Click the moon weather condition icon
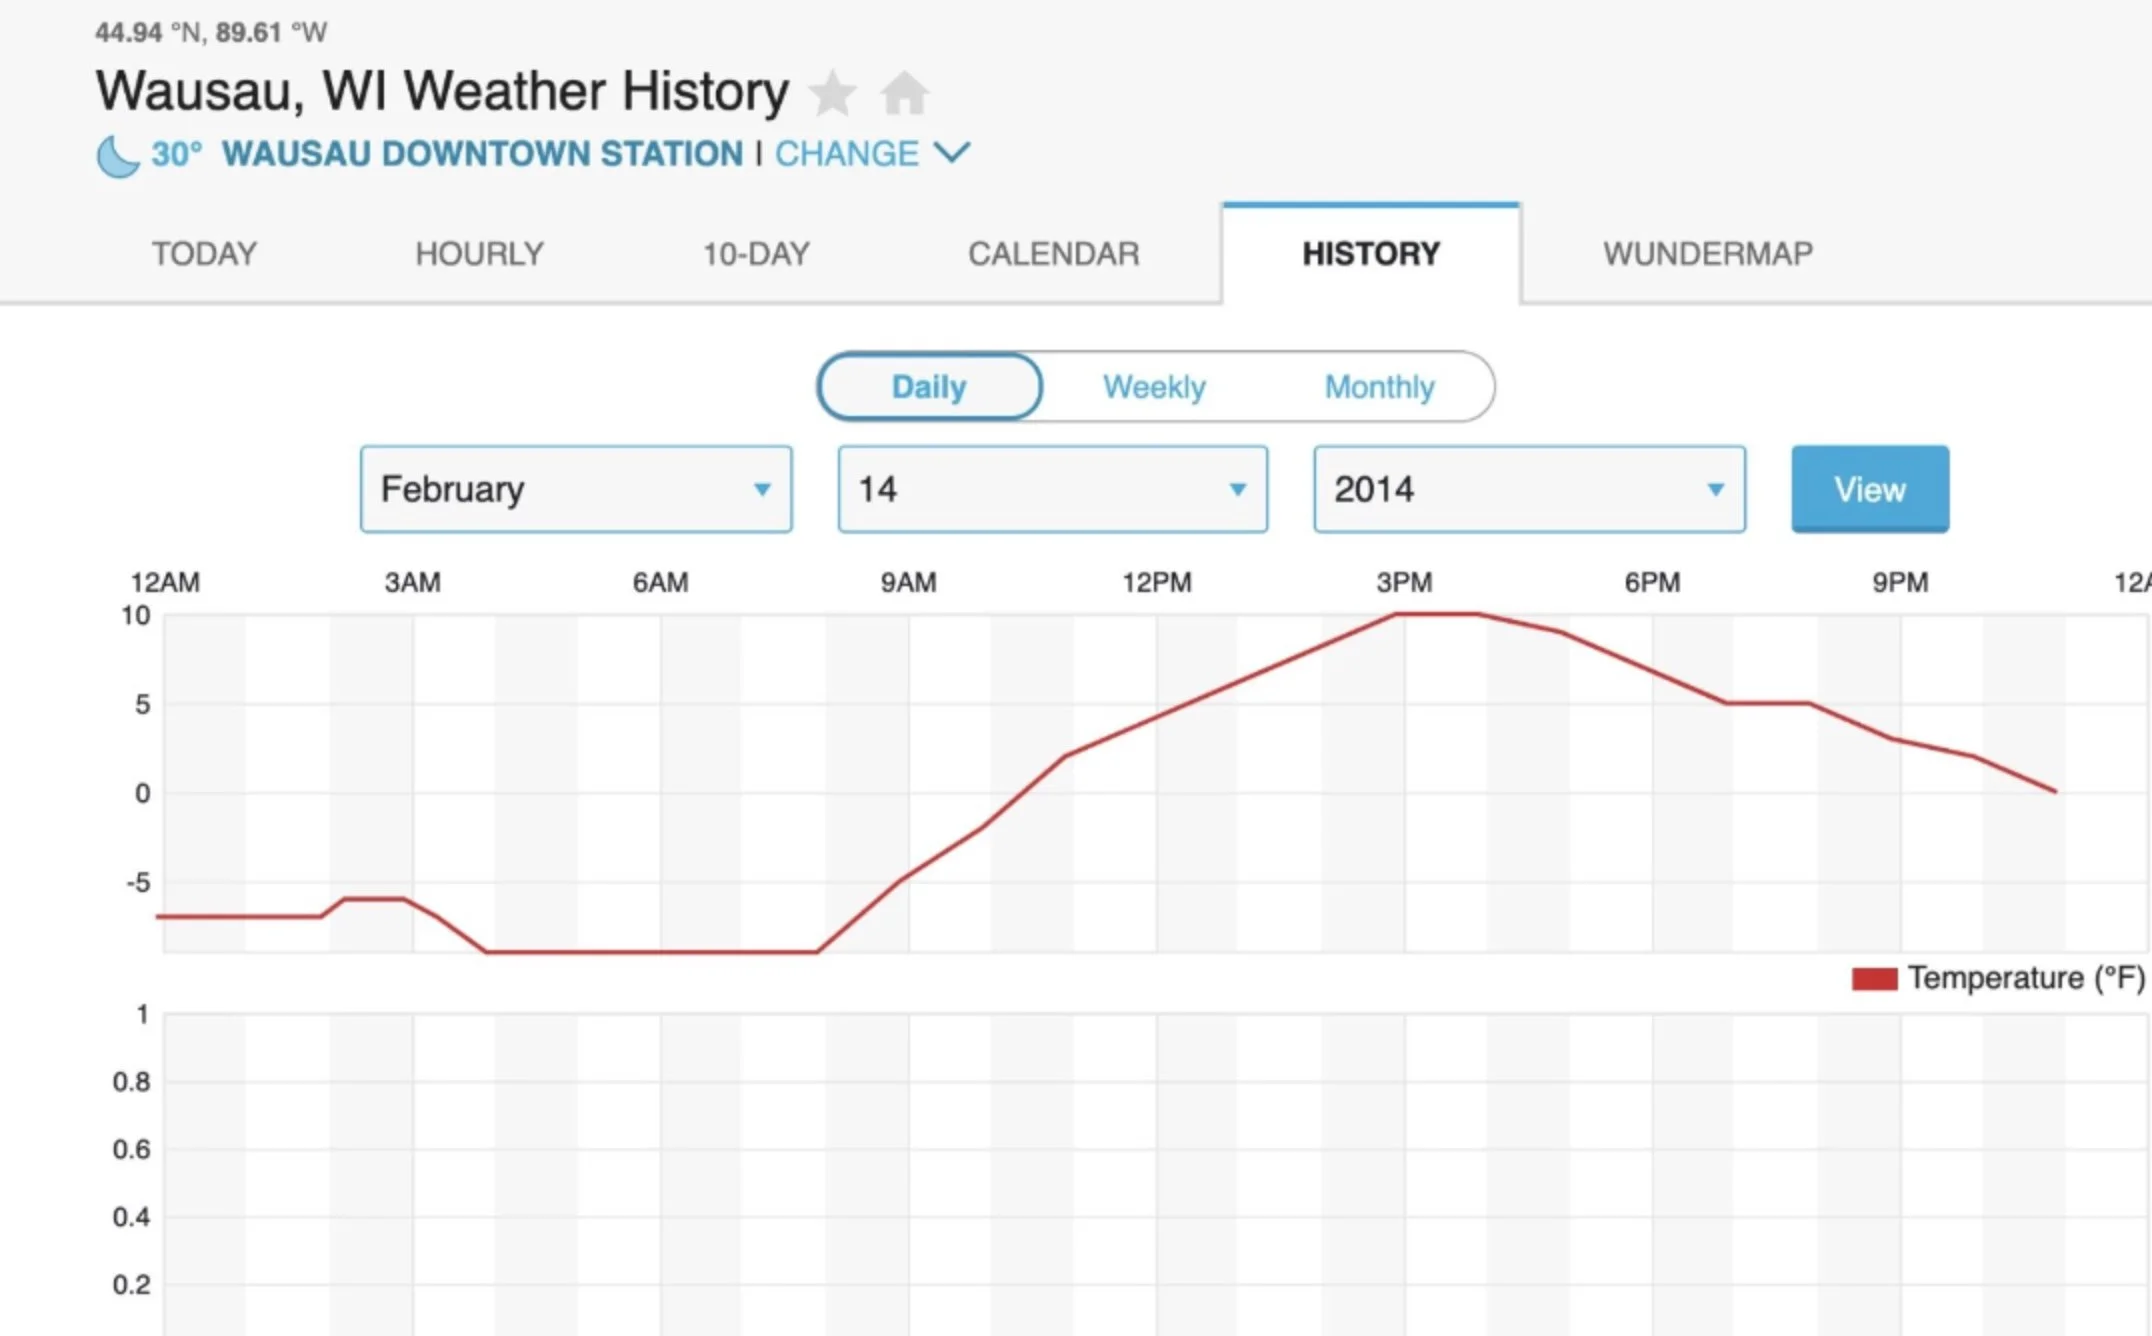 point(117,156)
